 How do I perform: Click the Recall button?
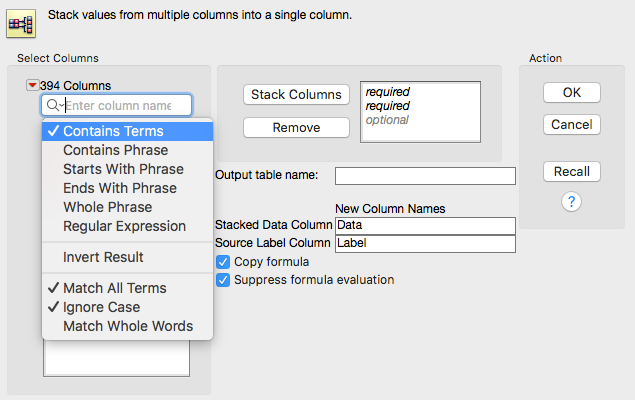[571, 172]
